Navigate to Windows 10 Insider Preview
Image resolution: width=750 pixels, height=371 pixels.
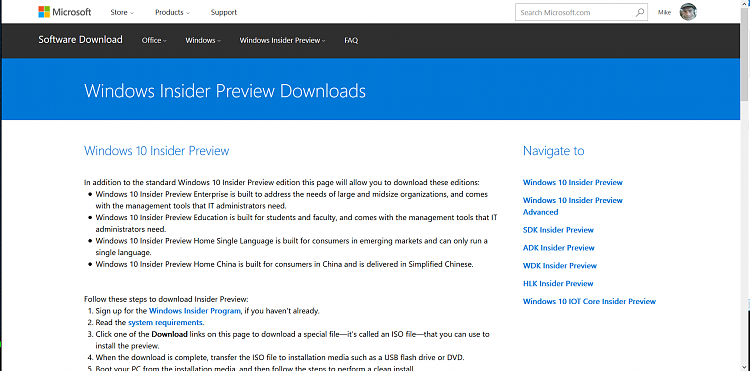click(x=573, y=182)
